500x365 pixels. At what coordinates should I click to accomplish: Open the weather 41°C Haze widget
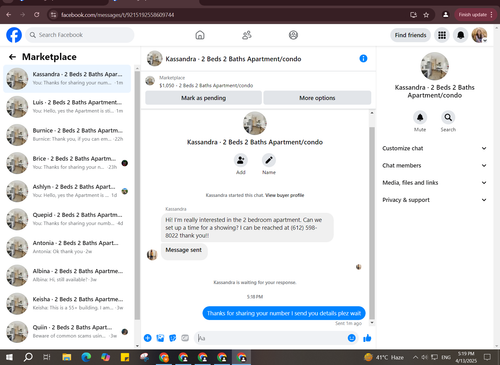tap(384, 357)
